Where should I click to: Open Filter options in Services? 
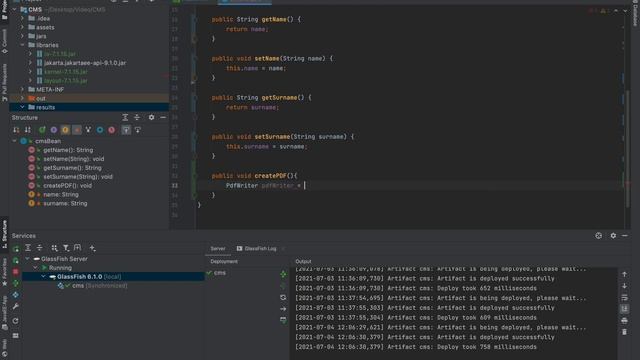[66, 248]
